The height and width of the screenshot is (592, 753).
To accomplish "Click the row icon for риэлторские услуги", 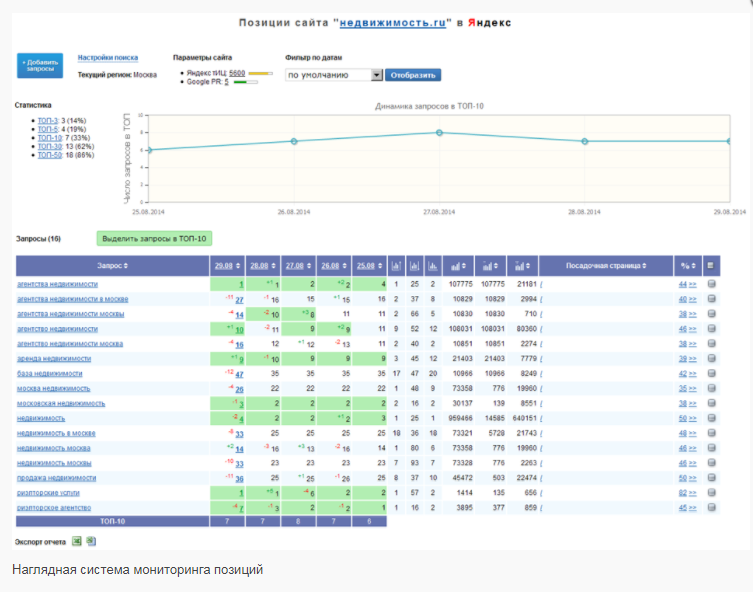I will coord(712,492).
